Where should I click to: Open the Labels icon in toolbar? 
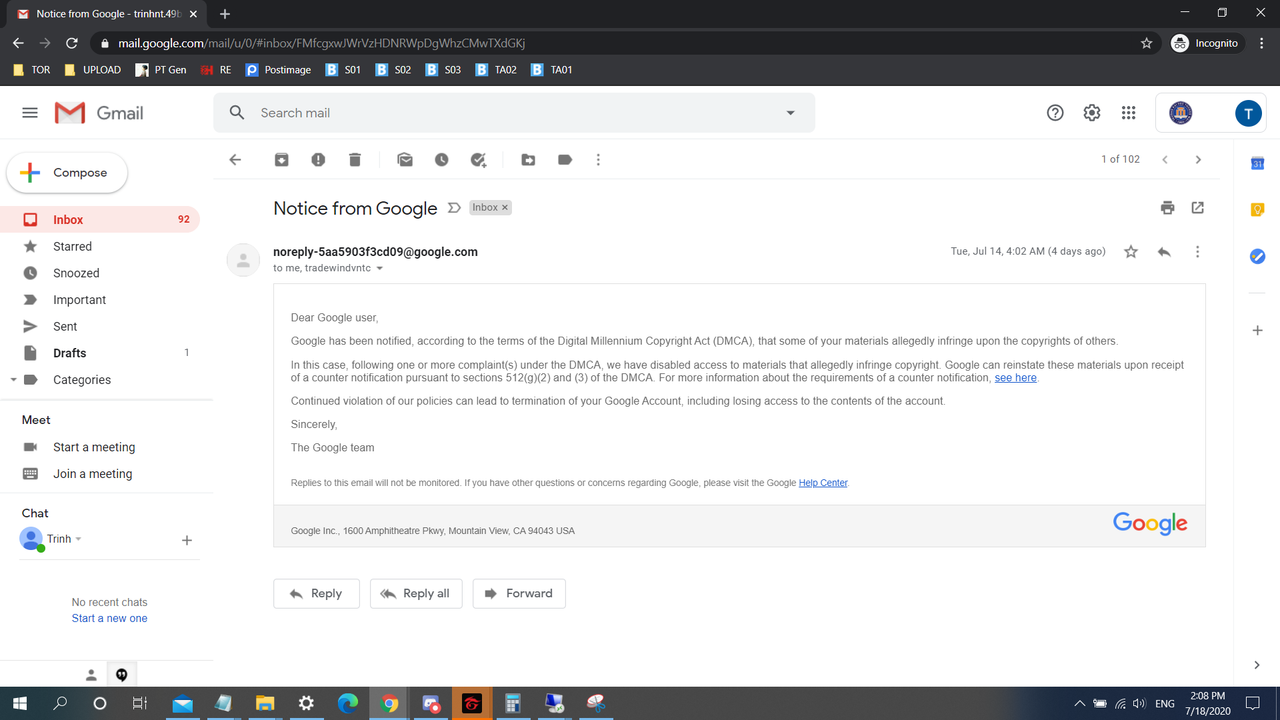(565, 160)
